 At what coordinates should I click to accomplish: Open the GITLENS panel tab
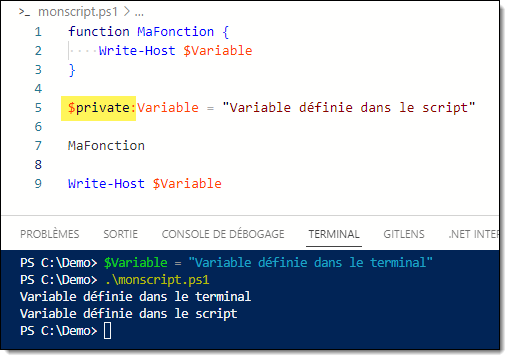pos(404,234)
